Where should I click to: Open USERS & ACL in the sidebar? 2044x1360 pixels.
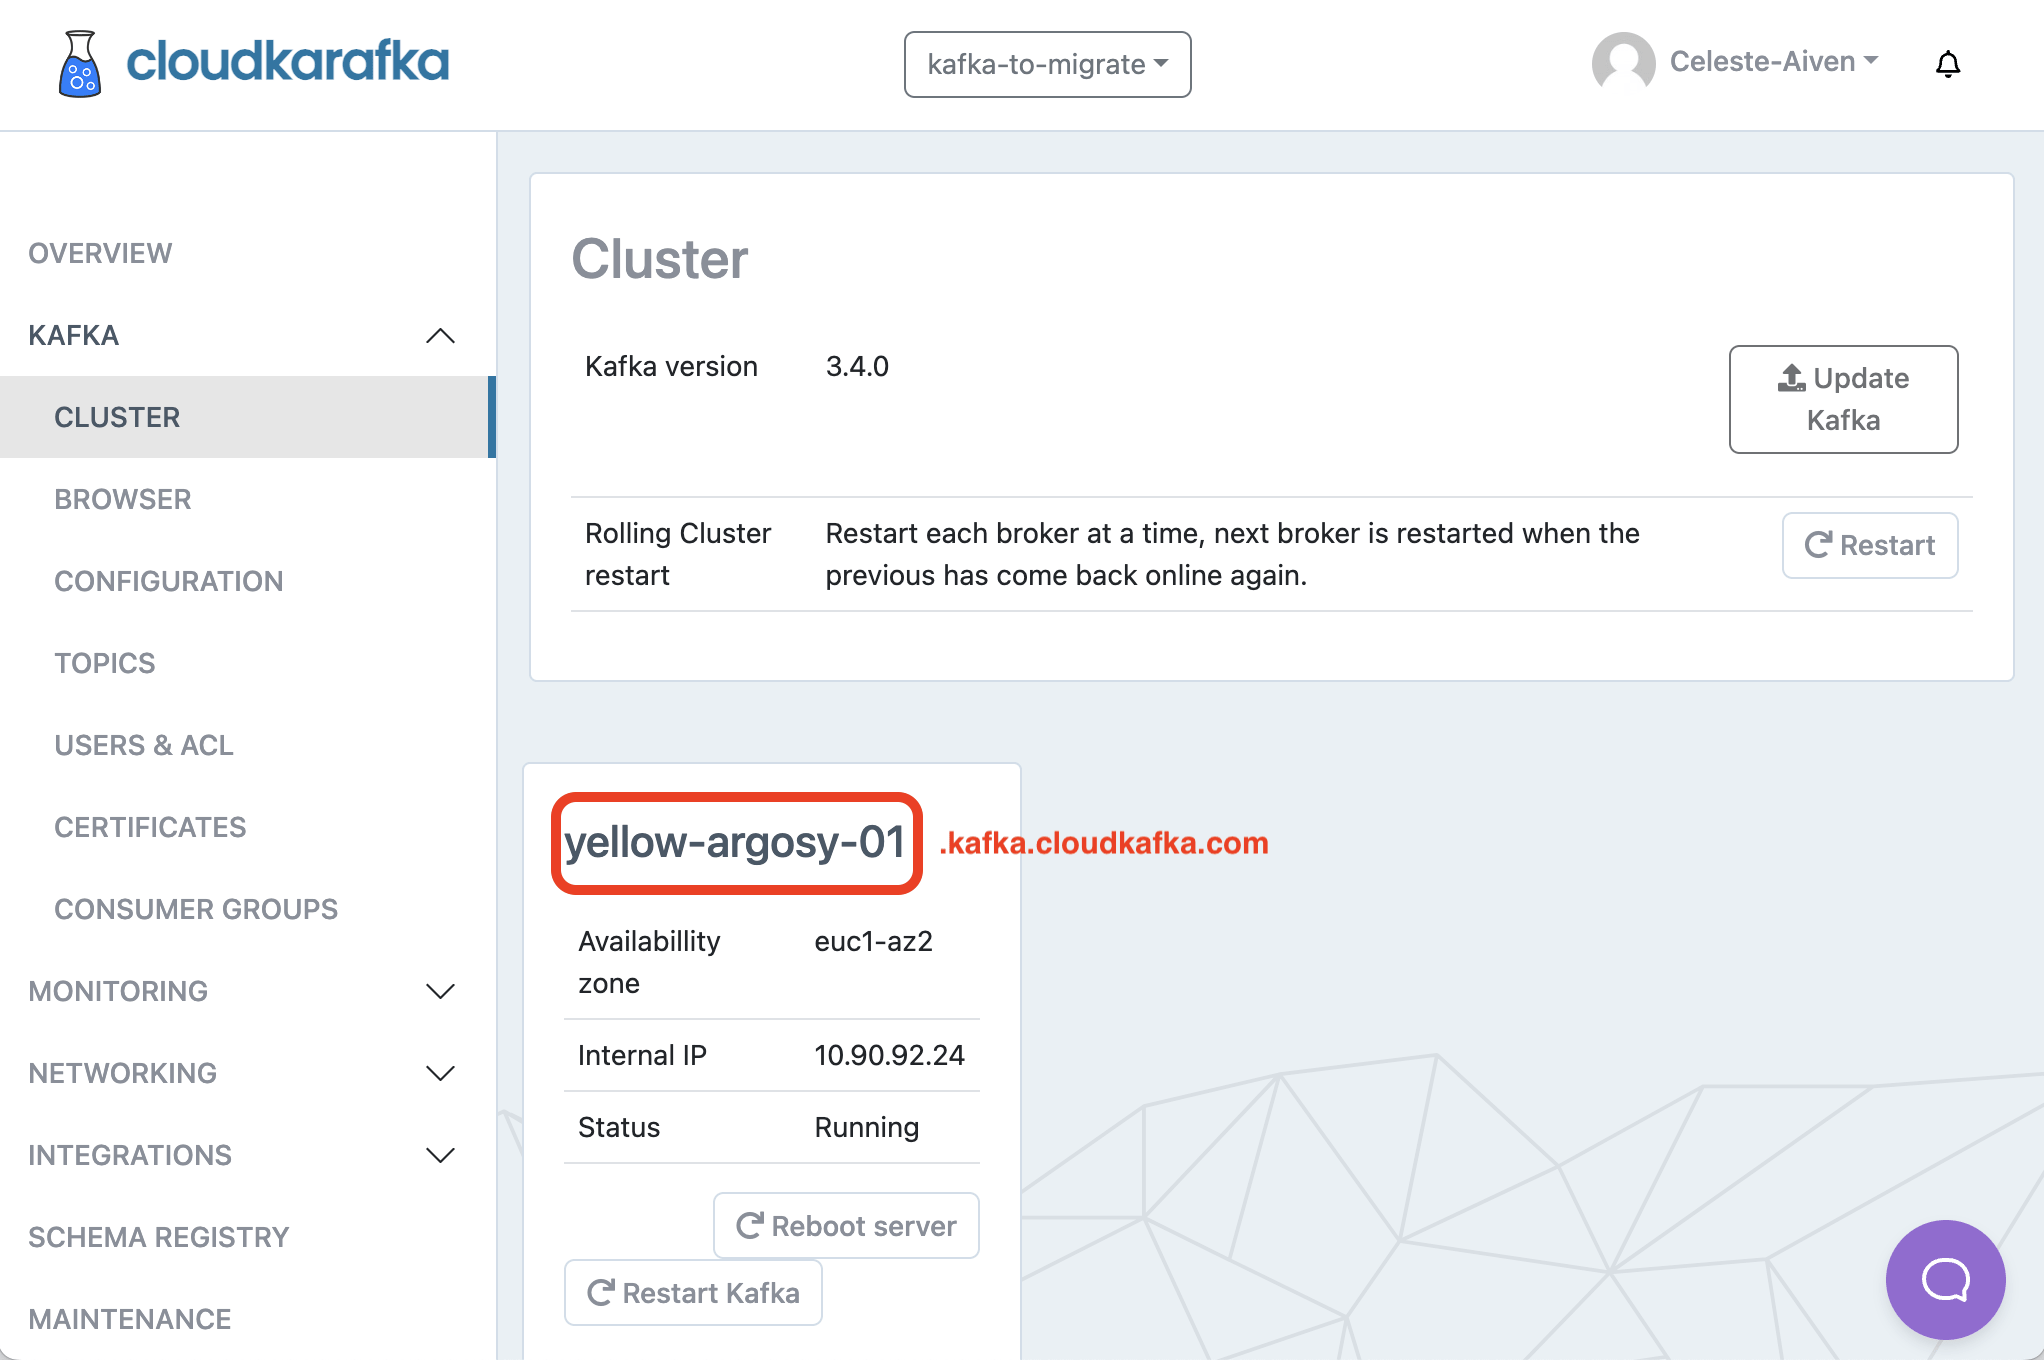[x=144, y=745]
